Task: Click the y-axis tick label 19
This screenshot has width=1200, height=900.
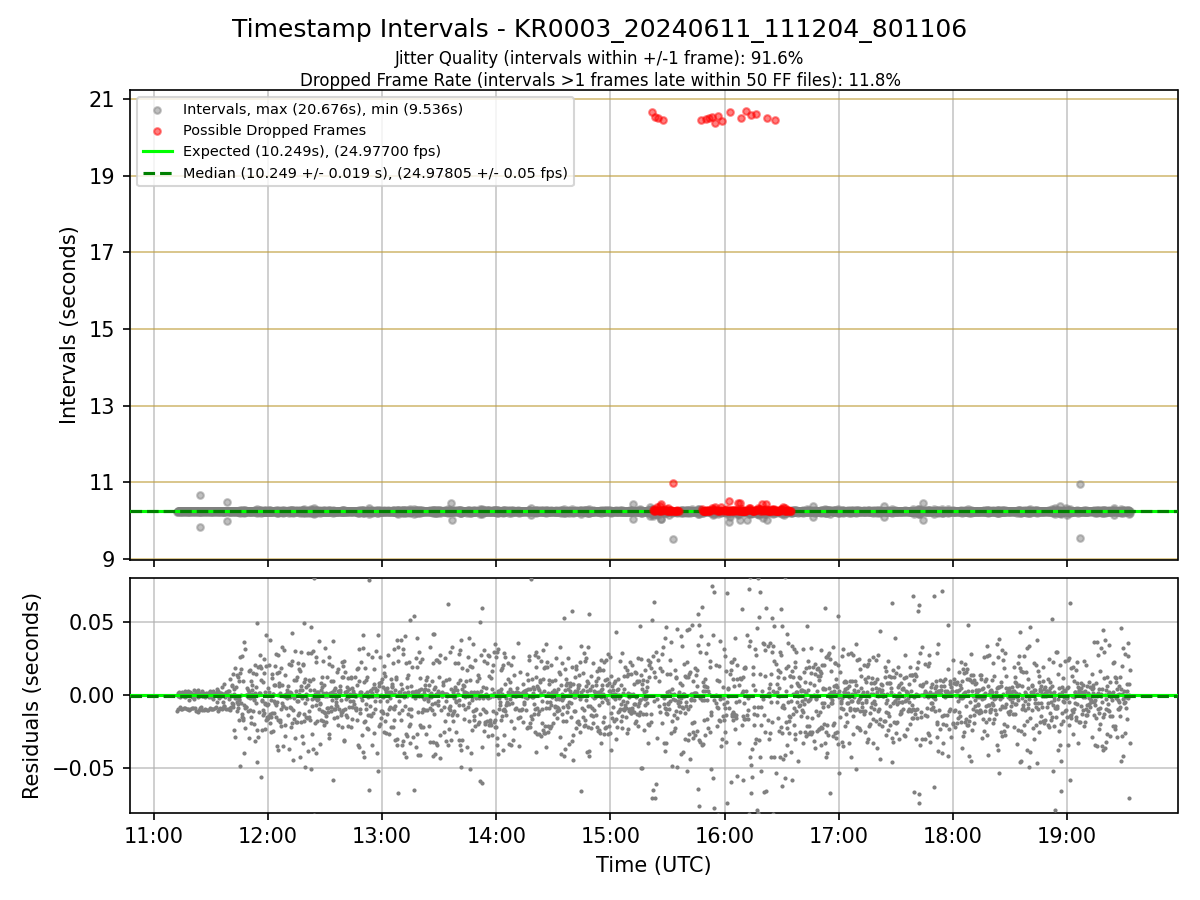Action: (x=101, y=176)
